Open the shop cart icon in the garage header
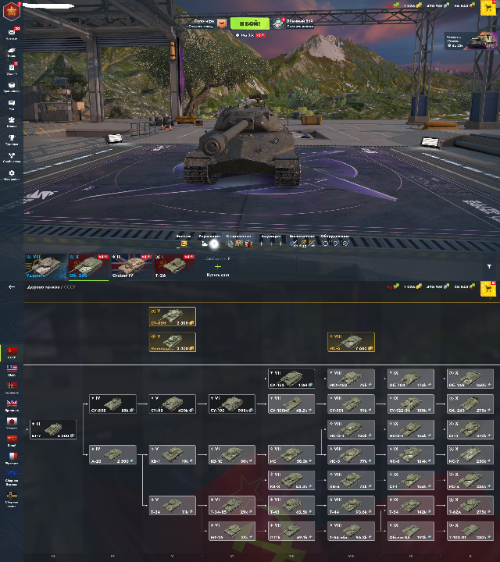The image size is (500, 562). [x=488, y=8]
